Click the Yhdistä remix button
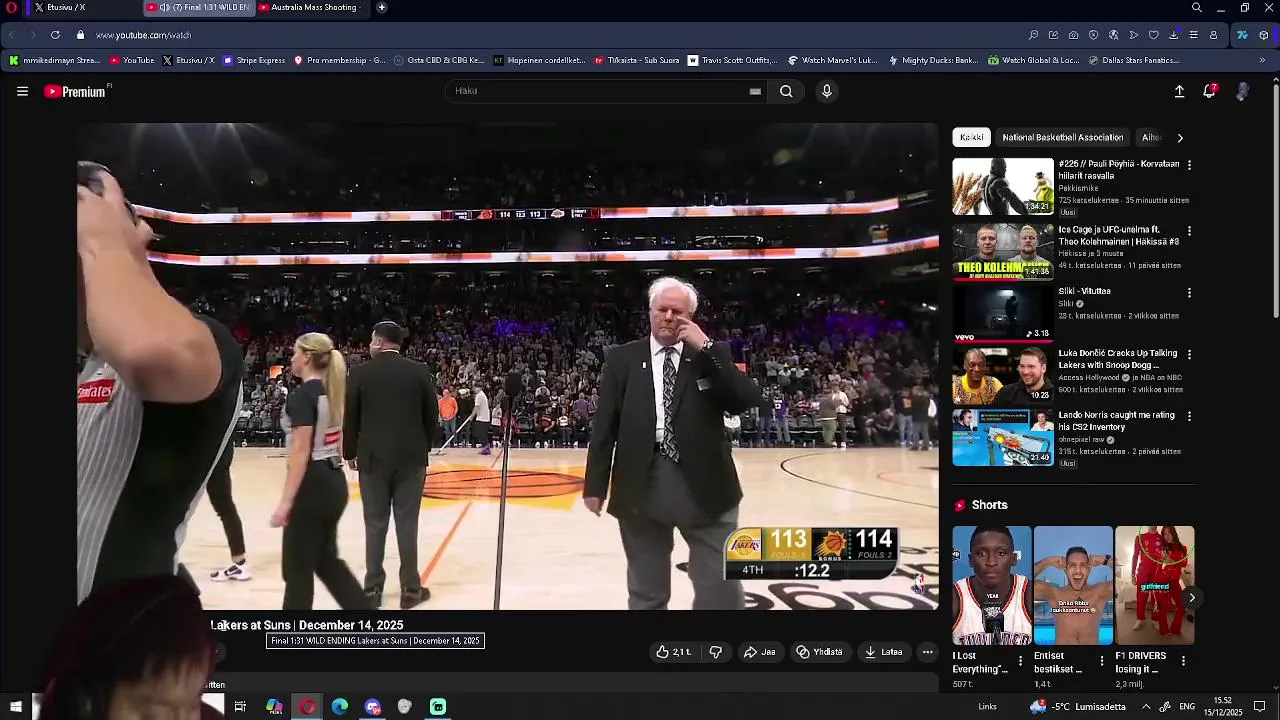 [x=819, y=652]
